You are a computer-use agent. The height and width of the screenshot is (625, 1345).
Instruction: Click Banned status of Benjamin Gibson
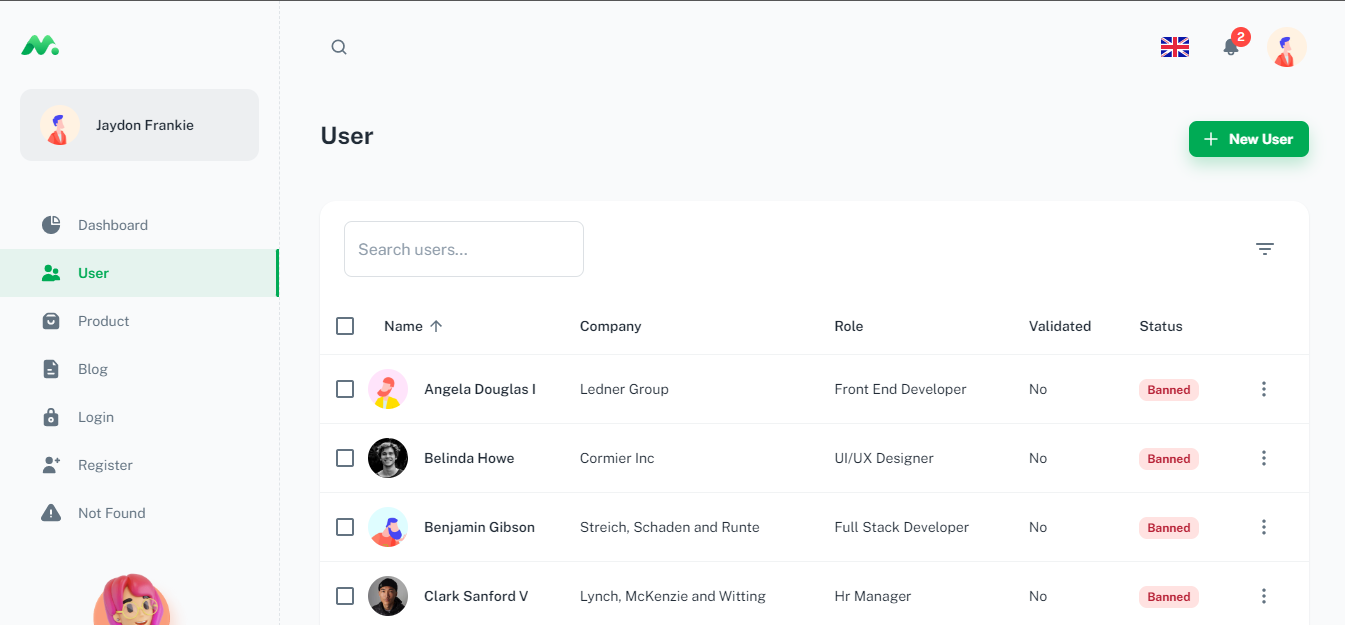[1169, 528]
